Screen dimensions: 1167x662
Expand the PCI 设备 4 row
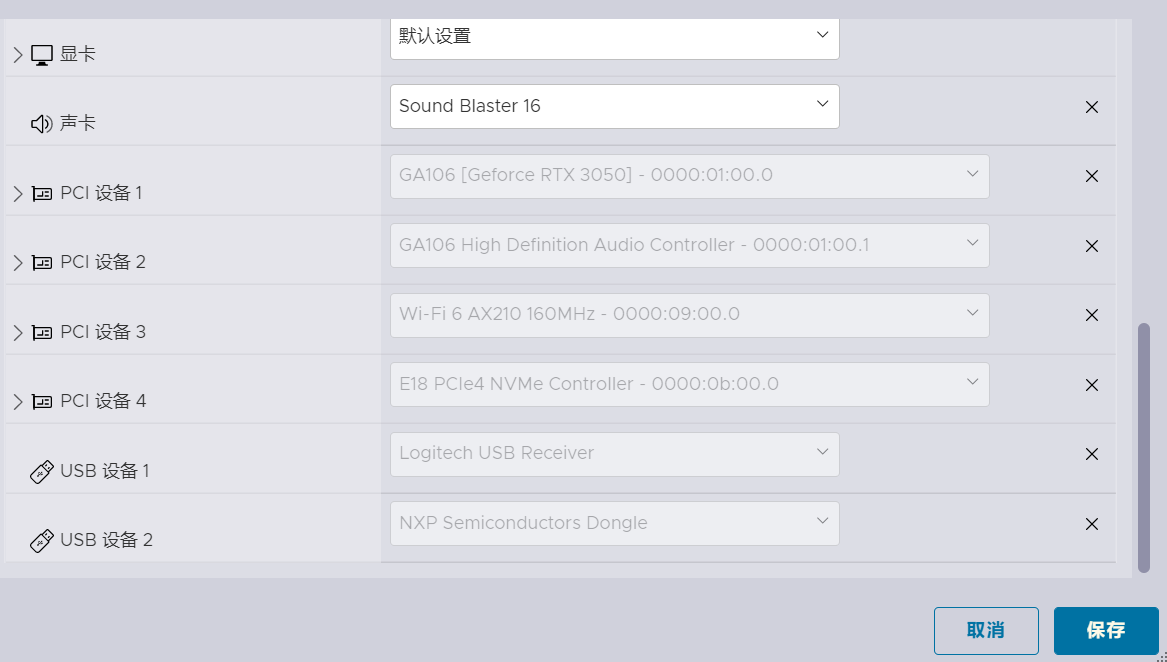pyautogui.click(x=18, y=402)
